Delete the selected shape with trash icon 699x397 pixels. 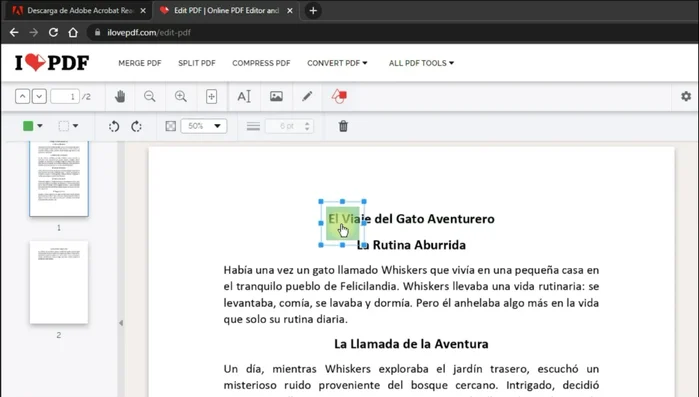pyautogui.click(x=343, y=126)
